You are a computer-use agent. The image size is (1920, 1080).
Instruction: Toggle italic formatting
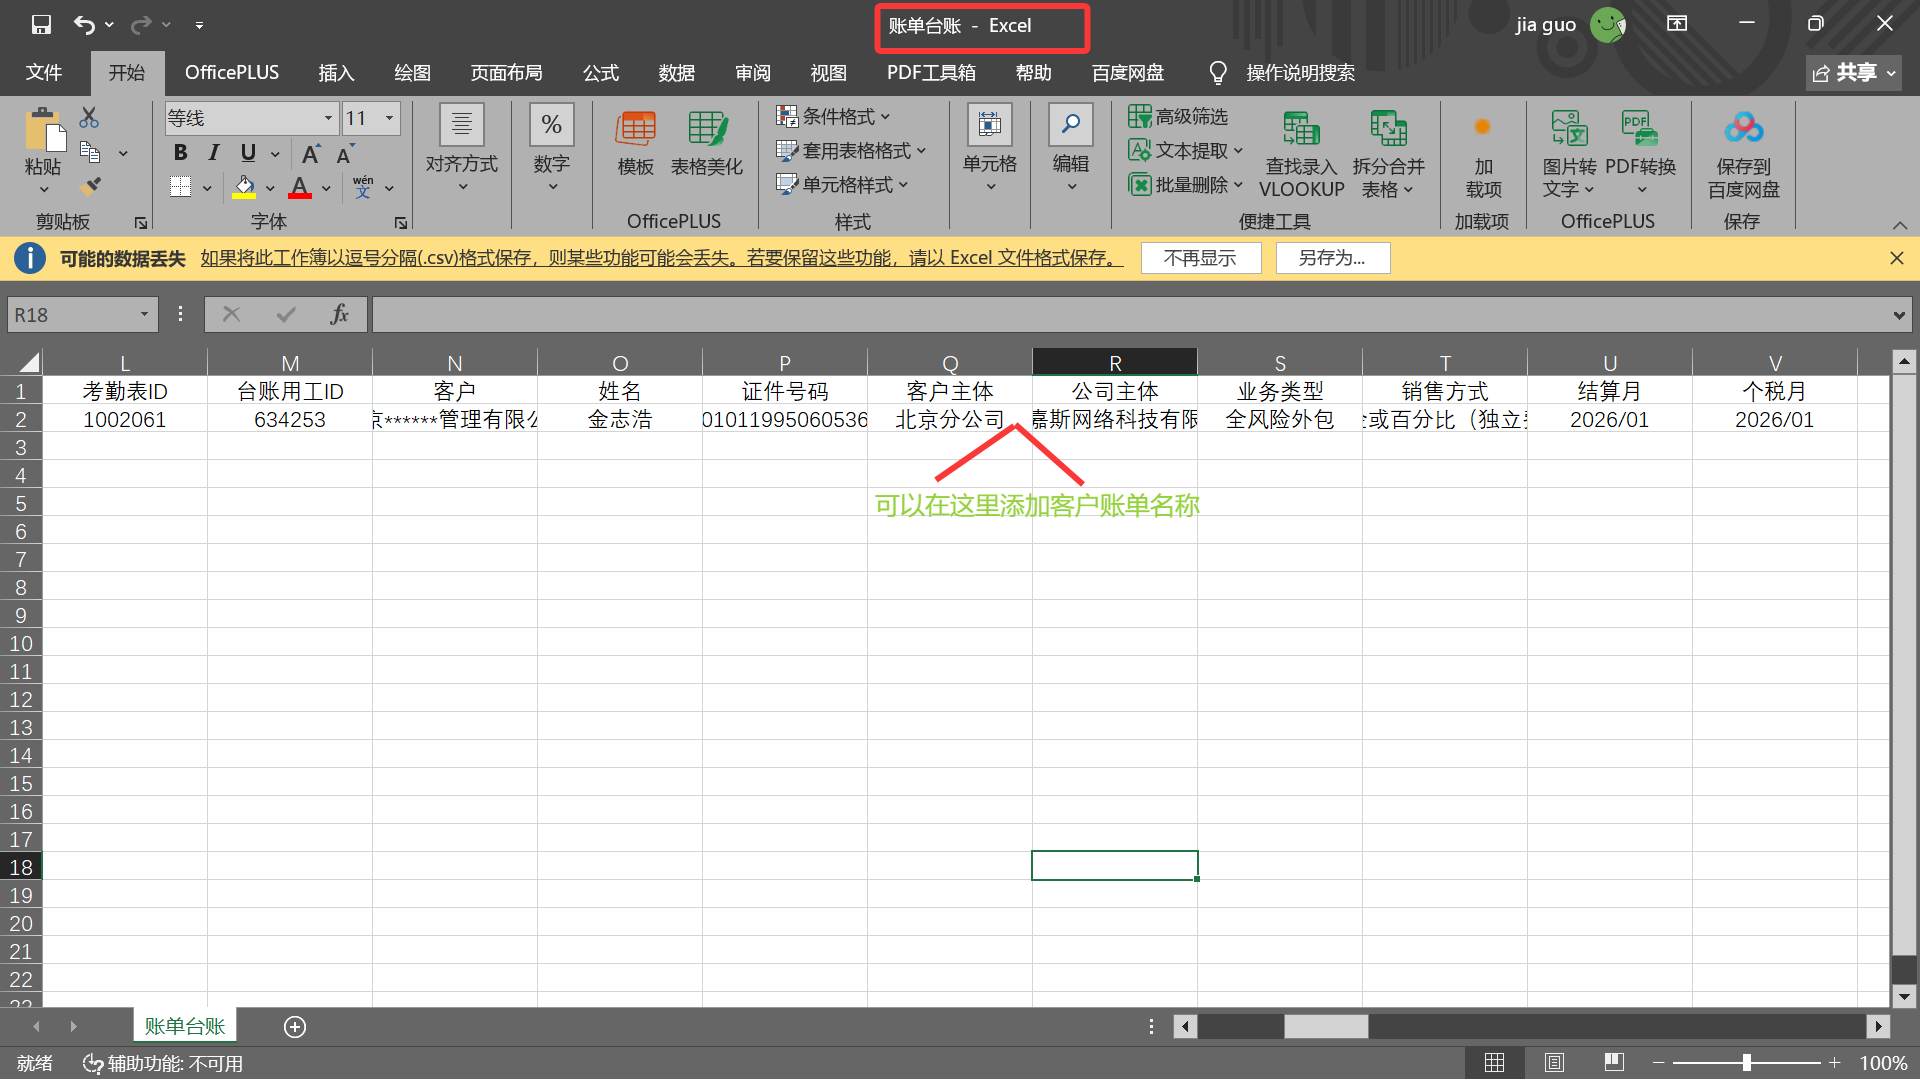[x=213, y=153]
